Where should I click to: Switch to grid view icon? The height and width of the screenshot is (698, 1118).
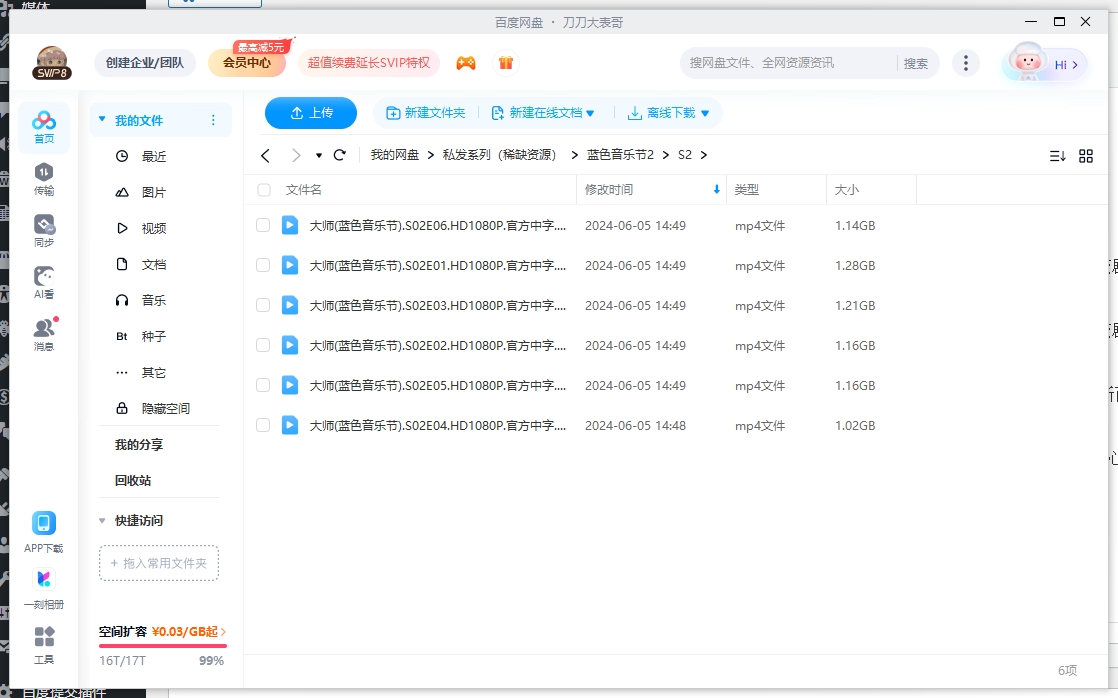click(1086, 156)
